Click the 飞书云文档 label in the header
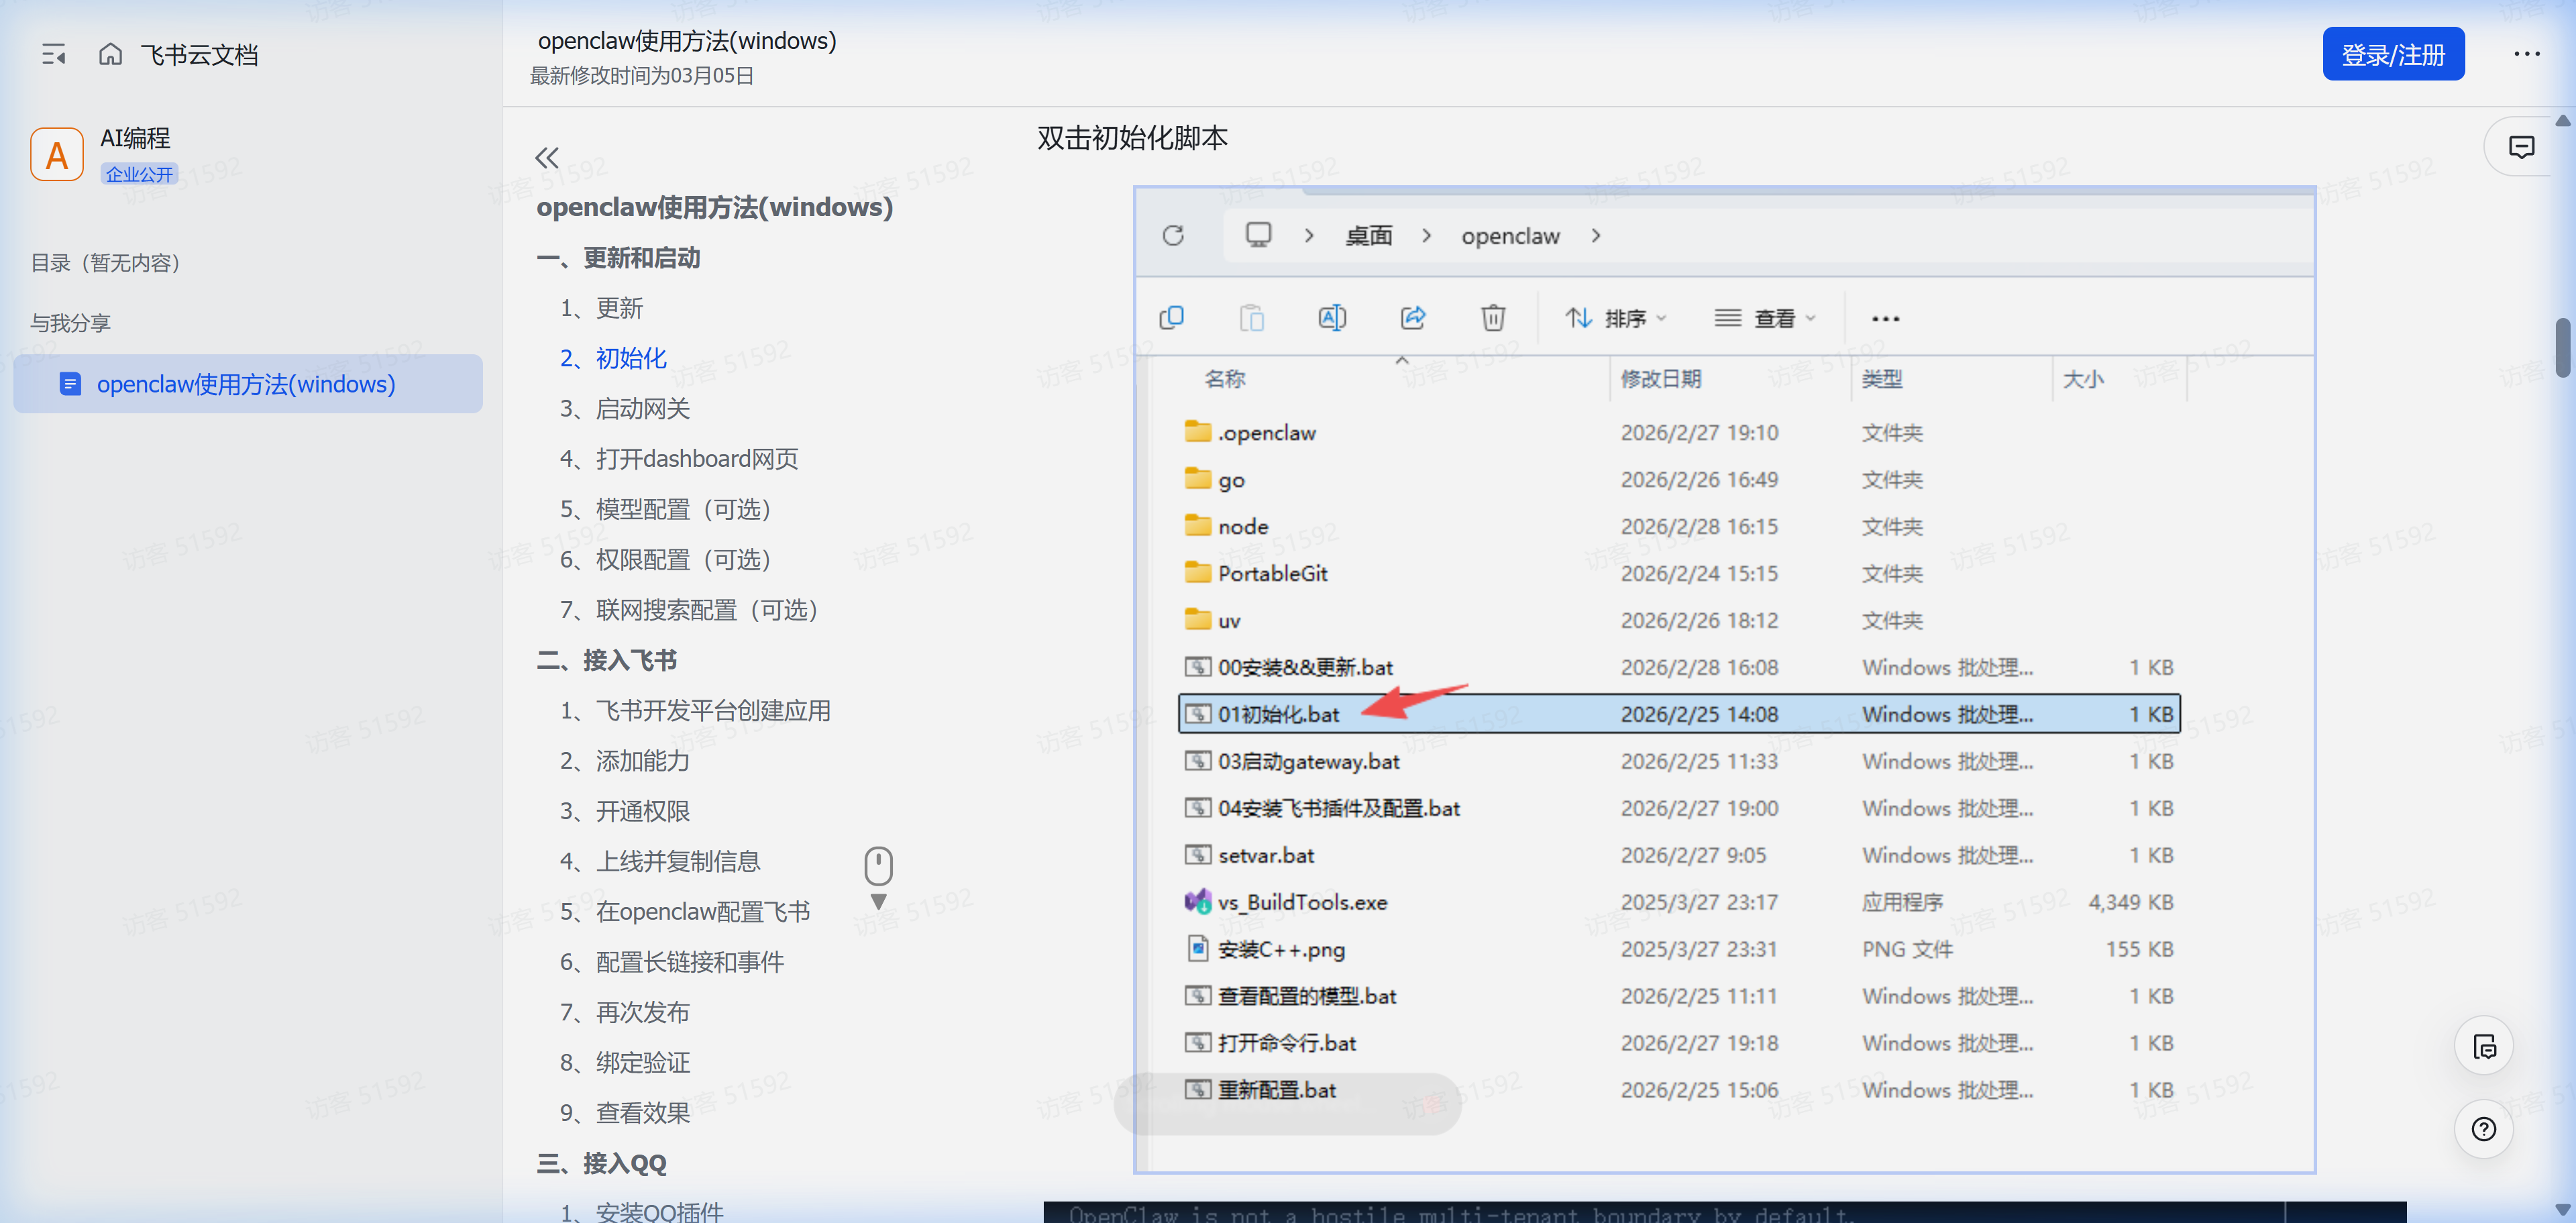 click(x=199, y=55)
